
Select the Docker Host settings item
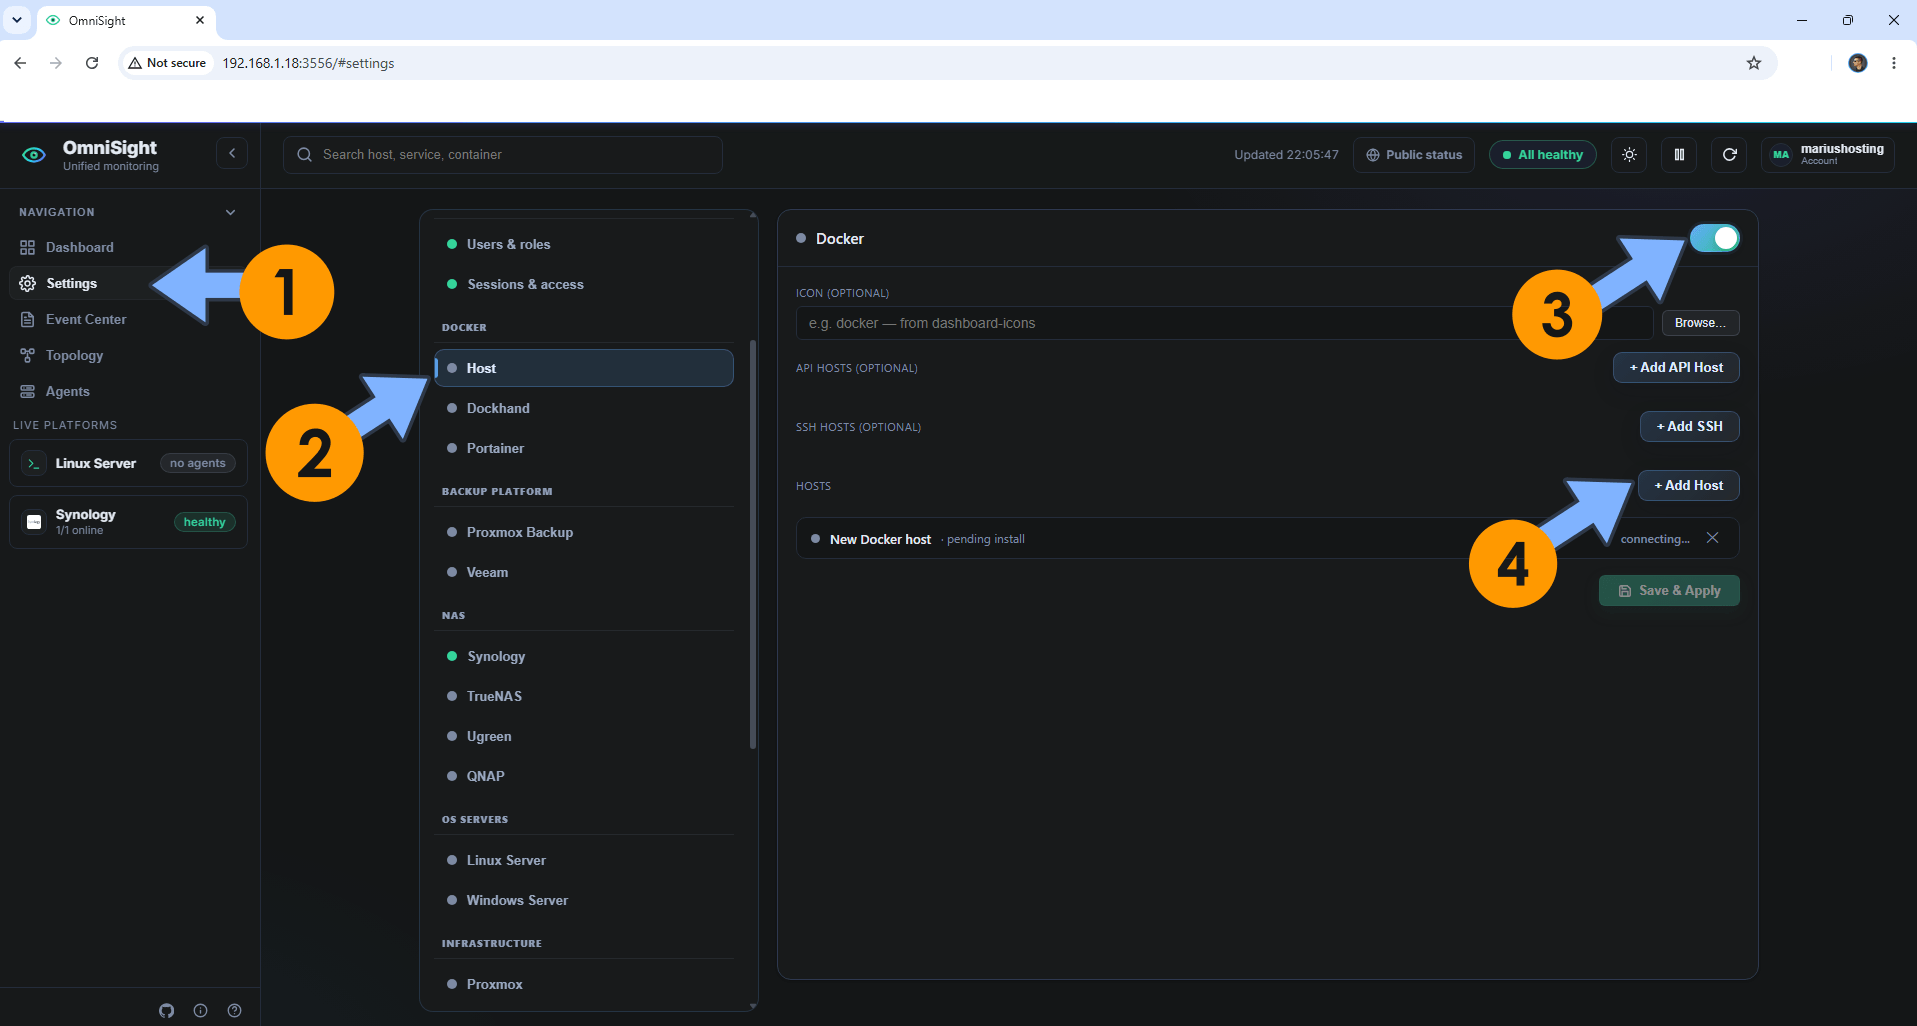[584, 368]
